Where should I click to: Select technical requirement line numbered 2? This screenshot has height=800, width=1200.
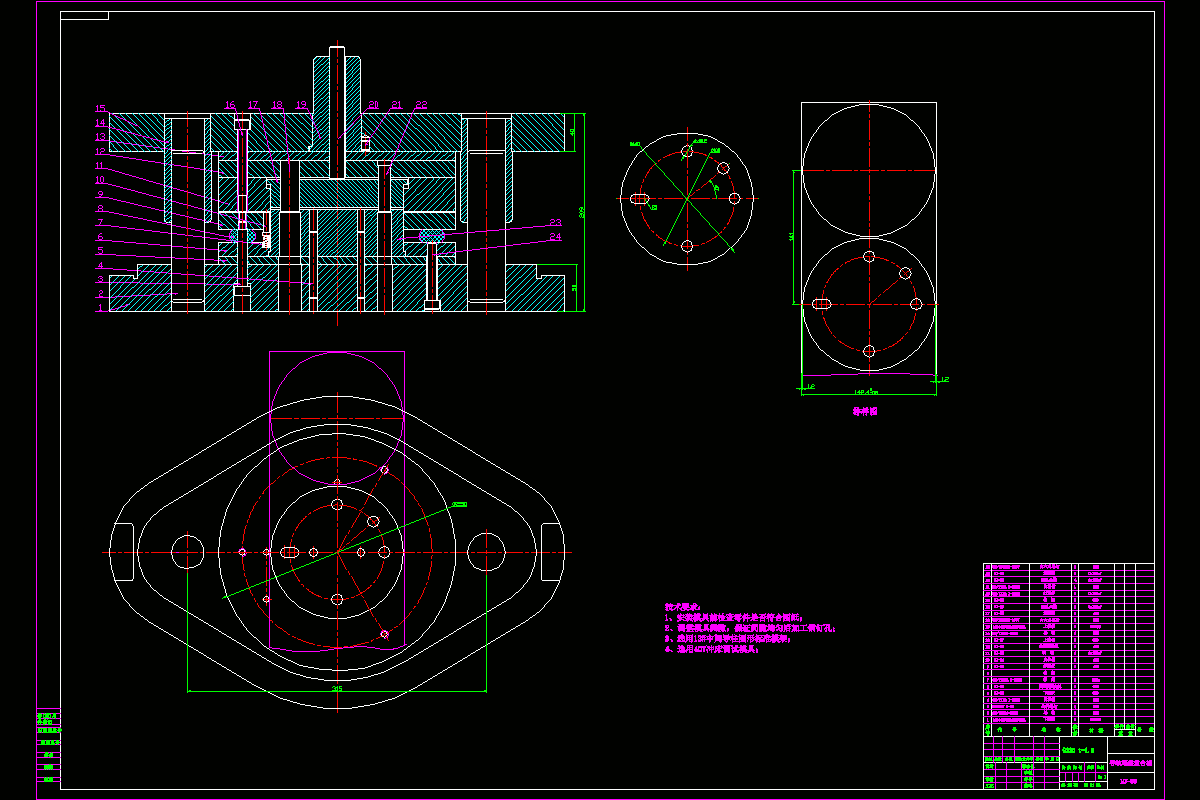tap(750, 629)
